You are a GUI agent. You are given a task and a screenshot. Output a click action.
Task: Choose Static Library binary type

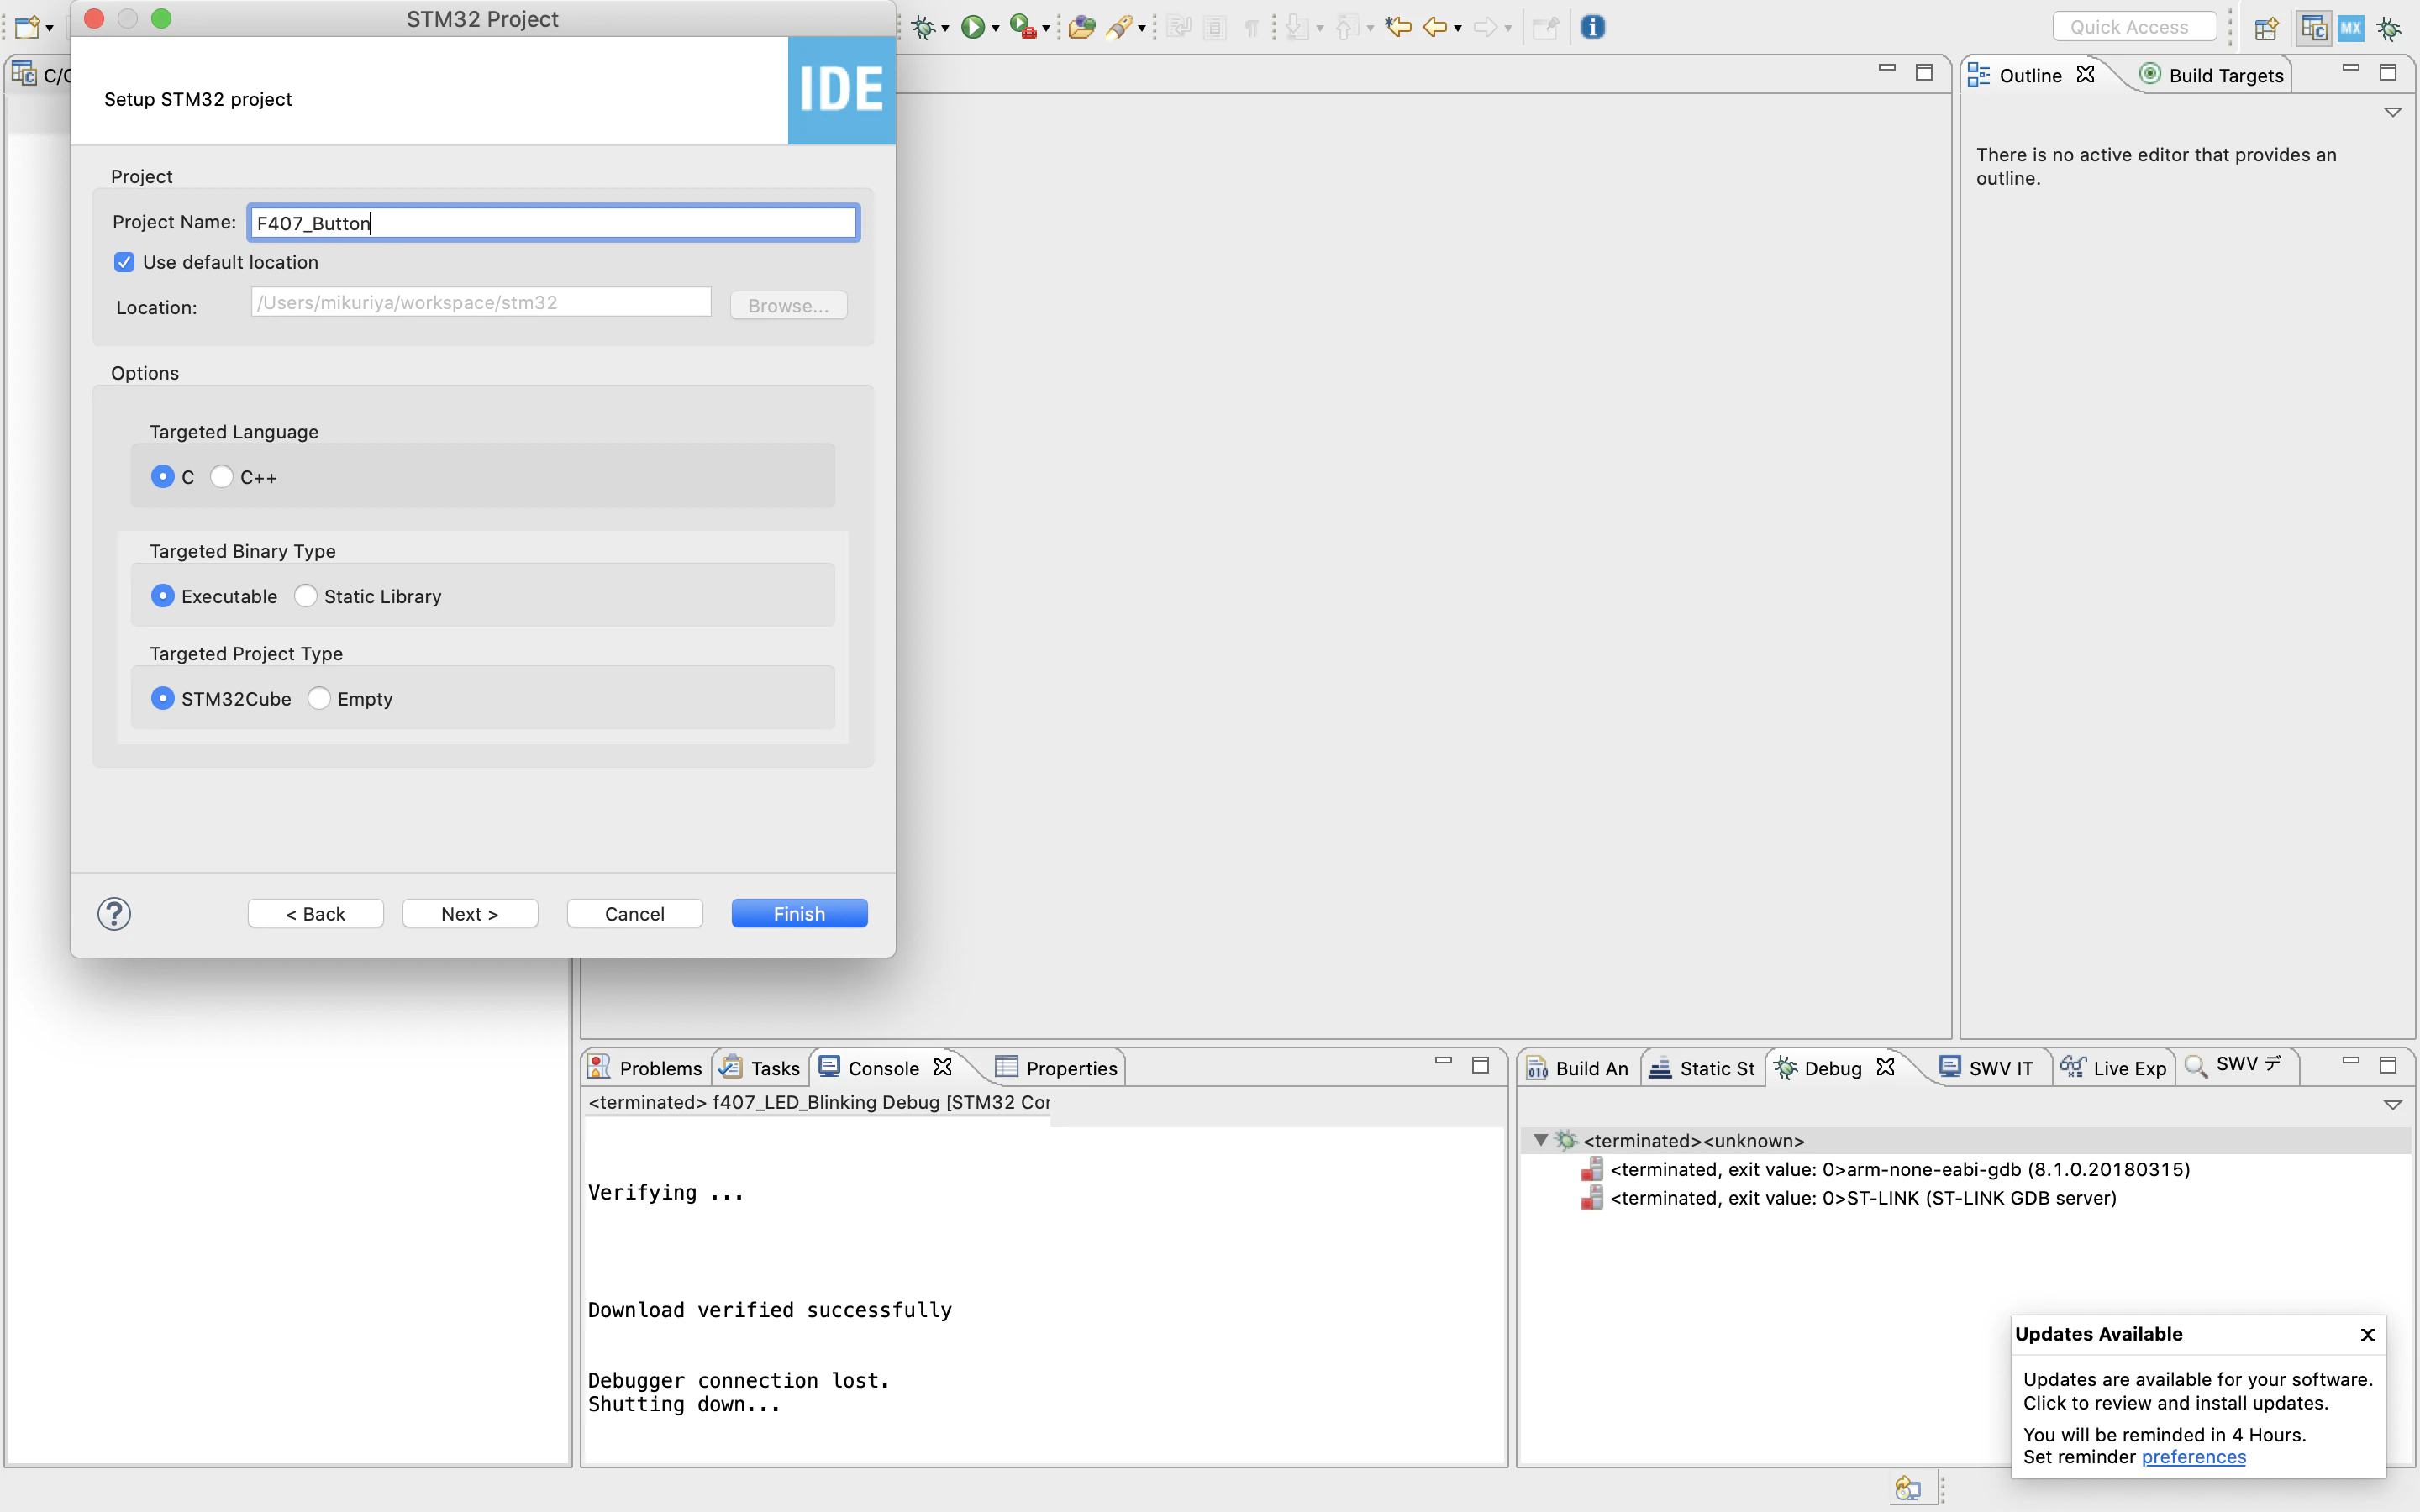pos(306,596)
